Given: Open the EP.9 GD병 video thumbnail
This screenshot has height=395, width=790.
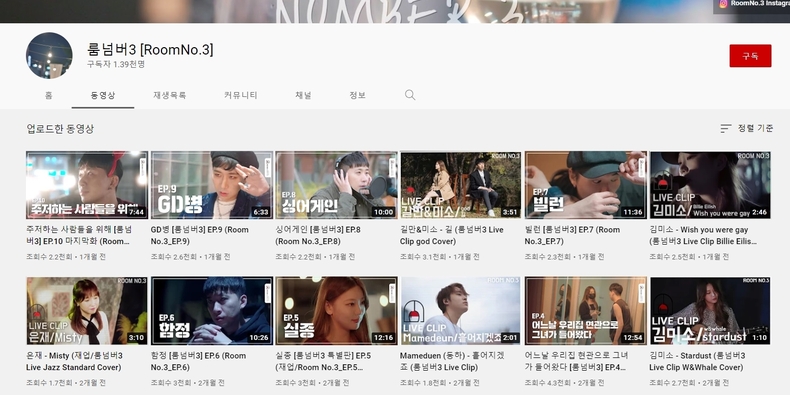Looking at the screenshot, I should coord(212,185).
